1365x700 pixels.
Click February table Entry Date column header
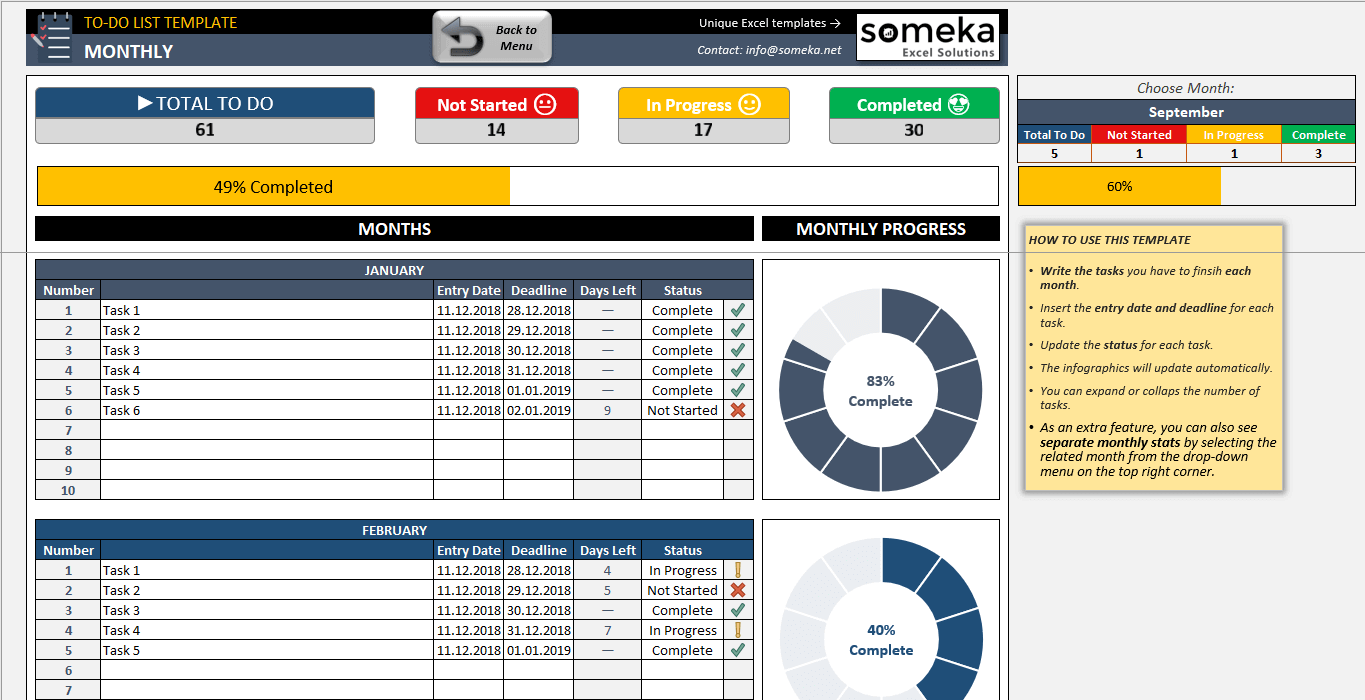tap(468, 550)
